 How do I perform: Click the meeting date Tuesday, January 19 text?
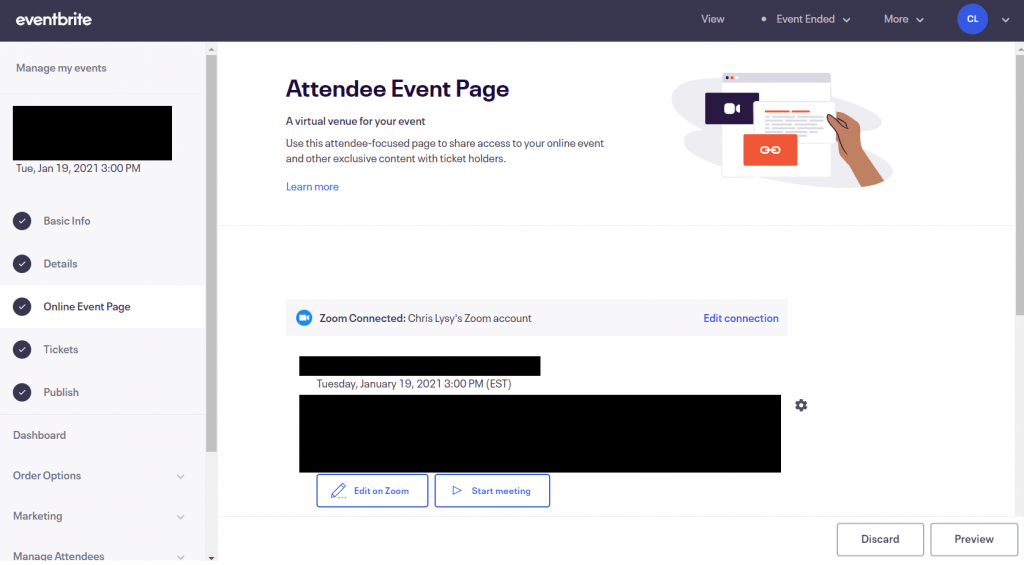(413, 384)
